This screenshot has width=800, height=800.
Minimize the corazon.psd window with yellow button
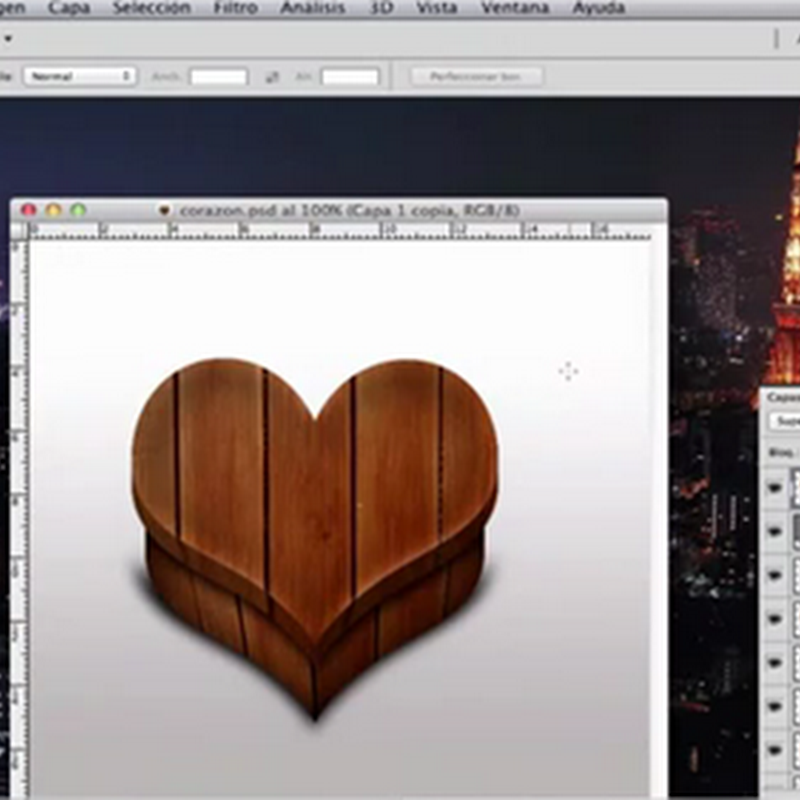pyautogui.click(x=53, y=210)
